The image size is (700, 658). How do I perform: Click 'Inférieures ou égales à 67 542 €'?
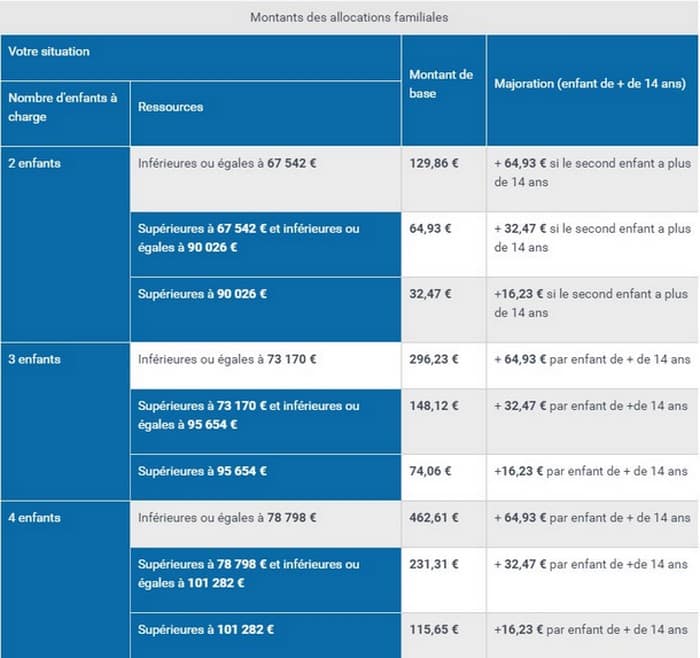click(x=266, y=179)
